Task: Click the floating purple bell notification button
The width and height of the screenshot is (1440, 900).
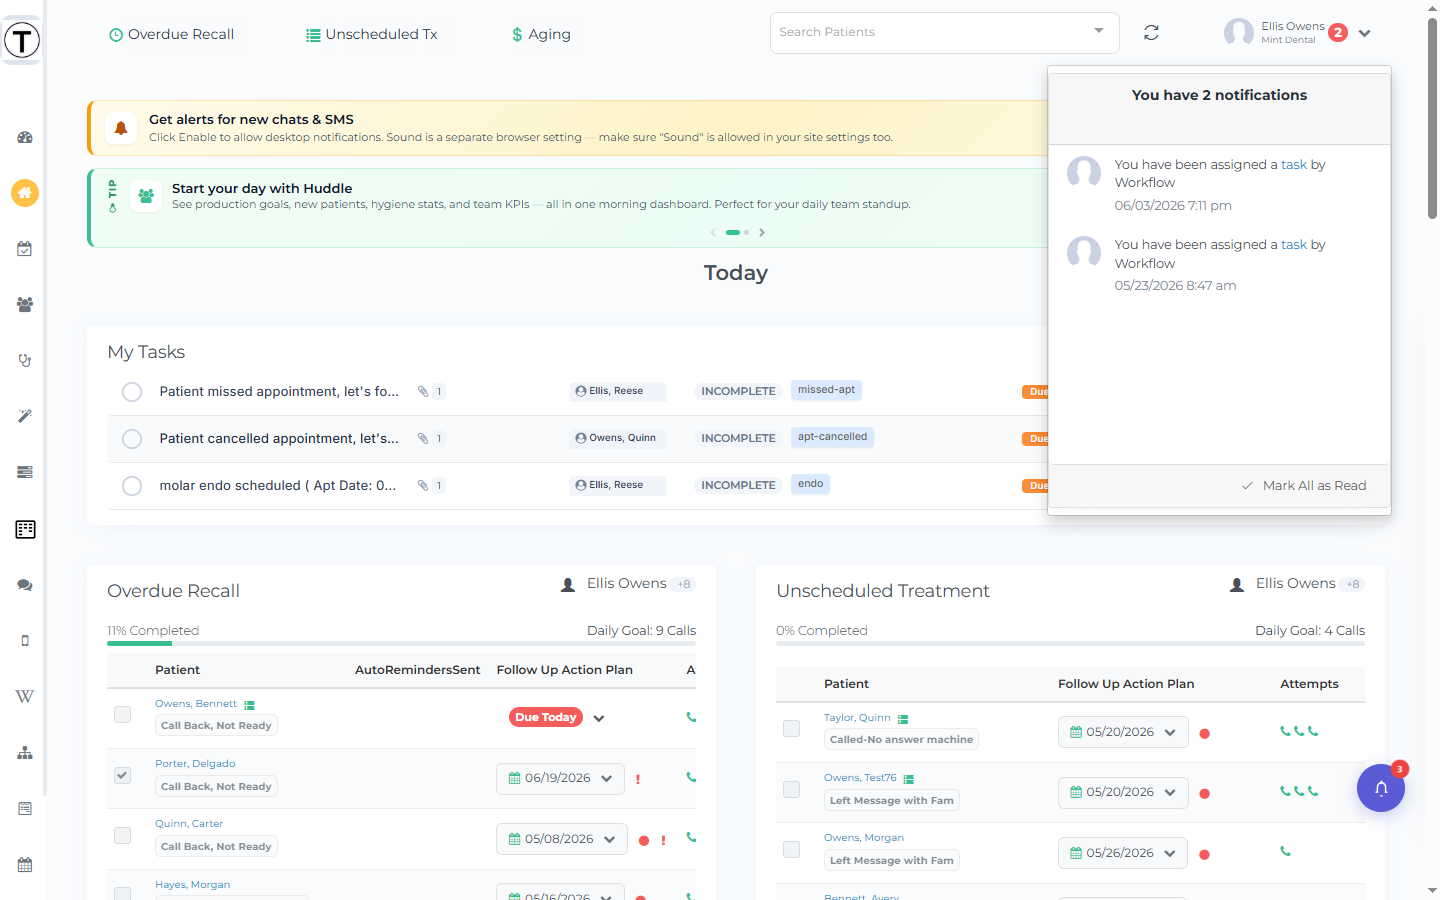Action: click(1381, 788)
